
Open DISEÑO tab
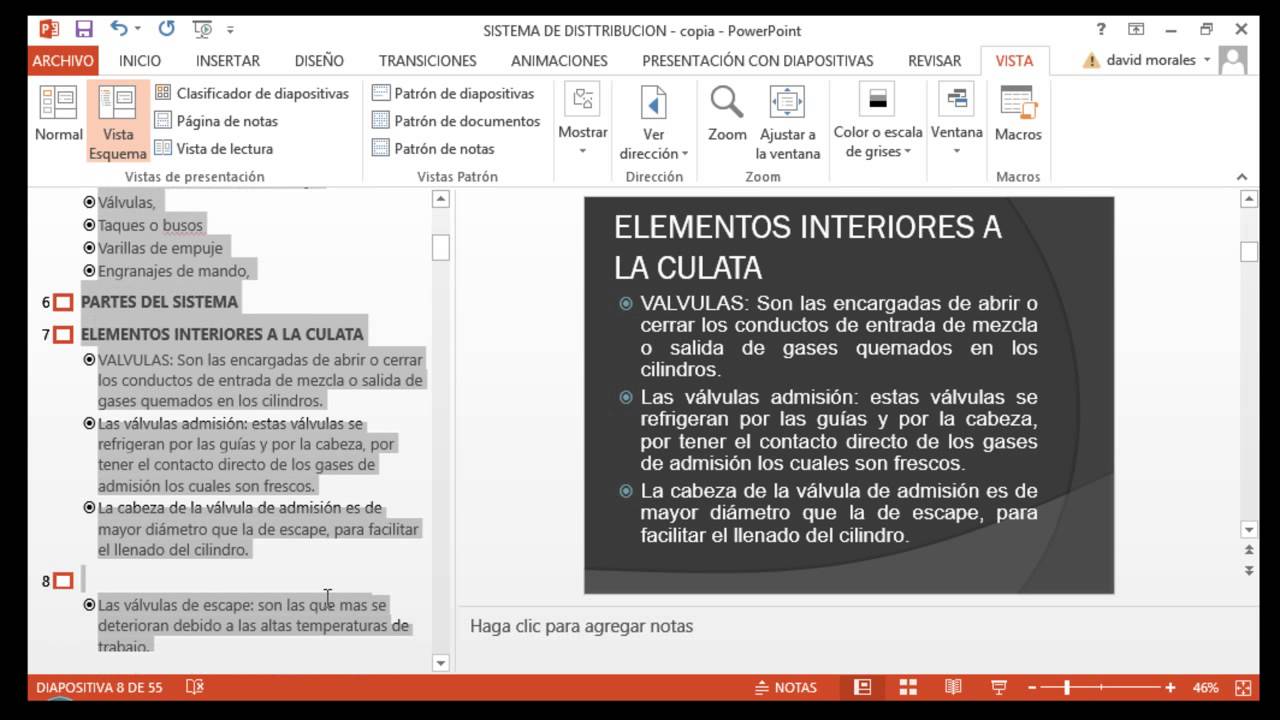click(319, 60)
